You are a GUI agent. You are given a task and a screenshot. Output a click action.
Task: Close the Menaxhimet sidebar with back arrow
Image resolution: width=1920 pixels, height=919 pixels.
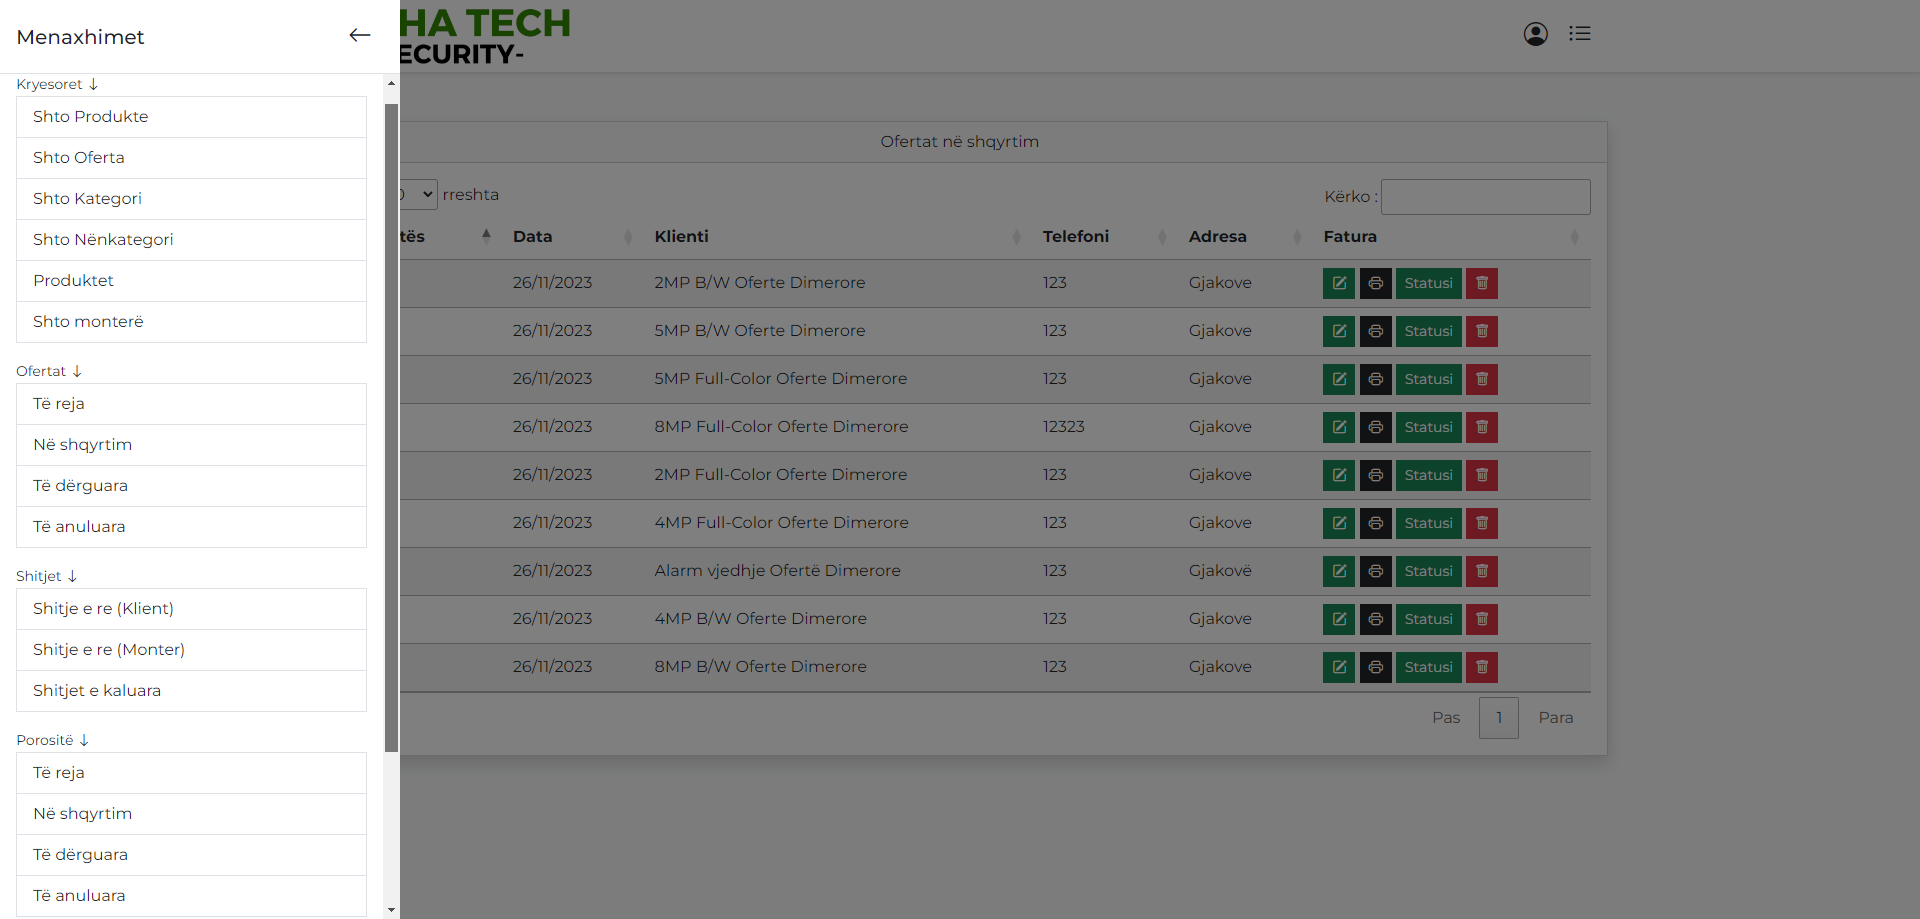pos(359,36)
